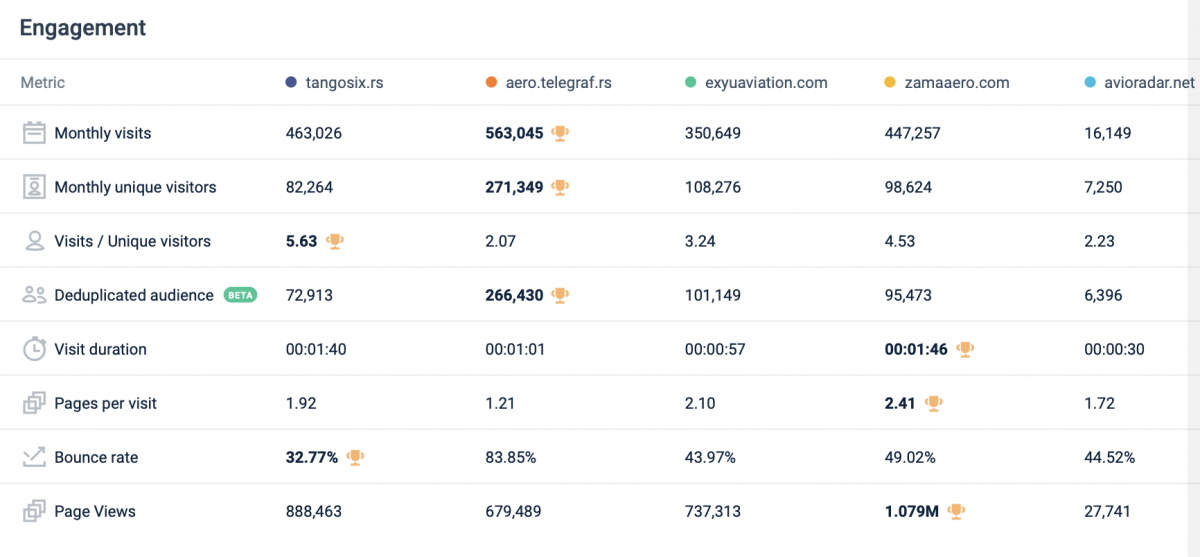Image resolution: width=1200 pixels, height=557 pixels.
Task: Click the visits ratio value 4.53
Action: 901,241
